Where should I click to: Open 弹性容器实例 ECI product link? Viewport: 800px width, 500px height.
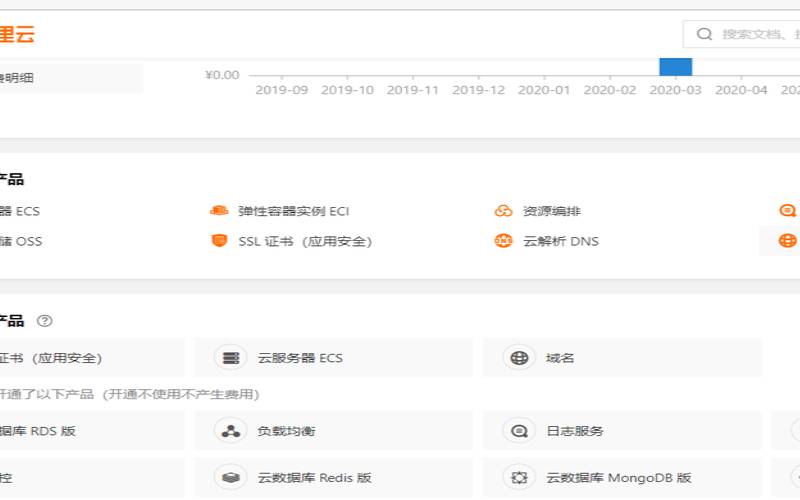[x=293, y=211]
